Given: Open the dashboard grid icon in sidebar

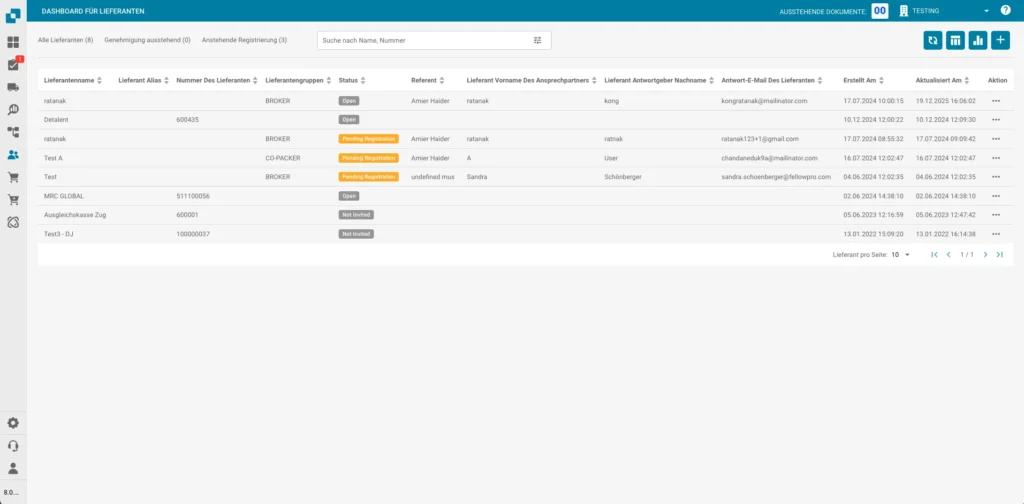Looking at the screenshot, I should pyautogui.click(x=13, y=42).
